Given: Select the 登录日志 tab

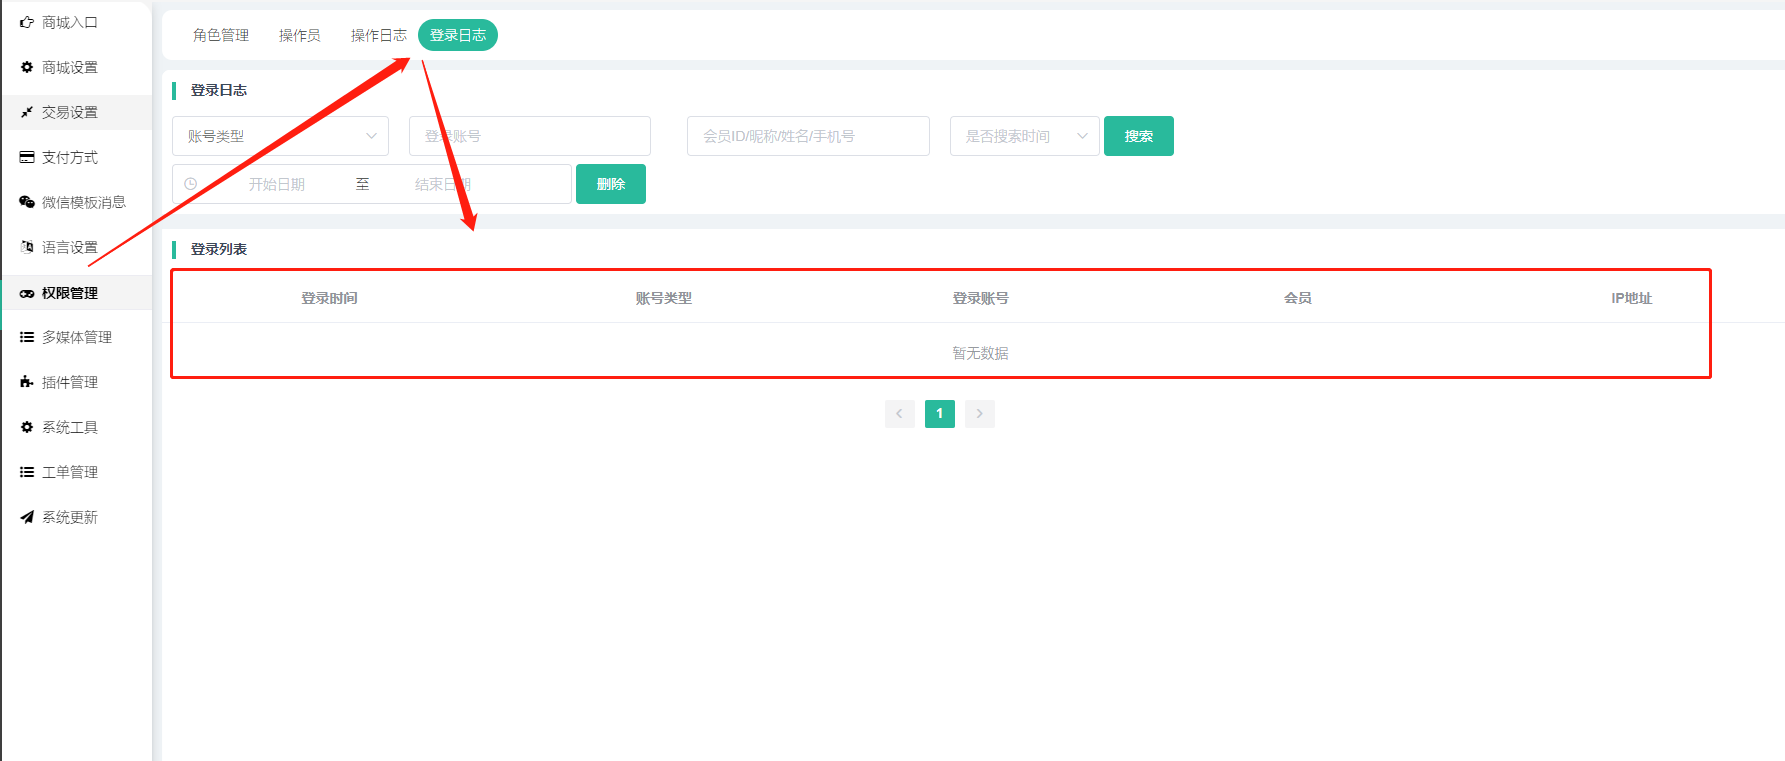Looking at the screenshot, I should click(x=458, y=35).
